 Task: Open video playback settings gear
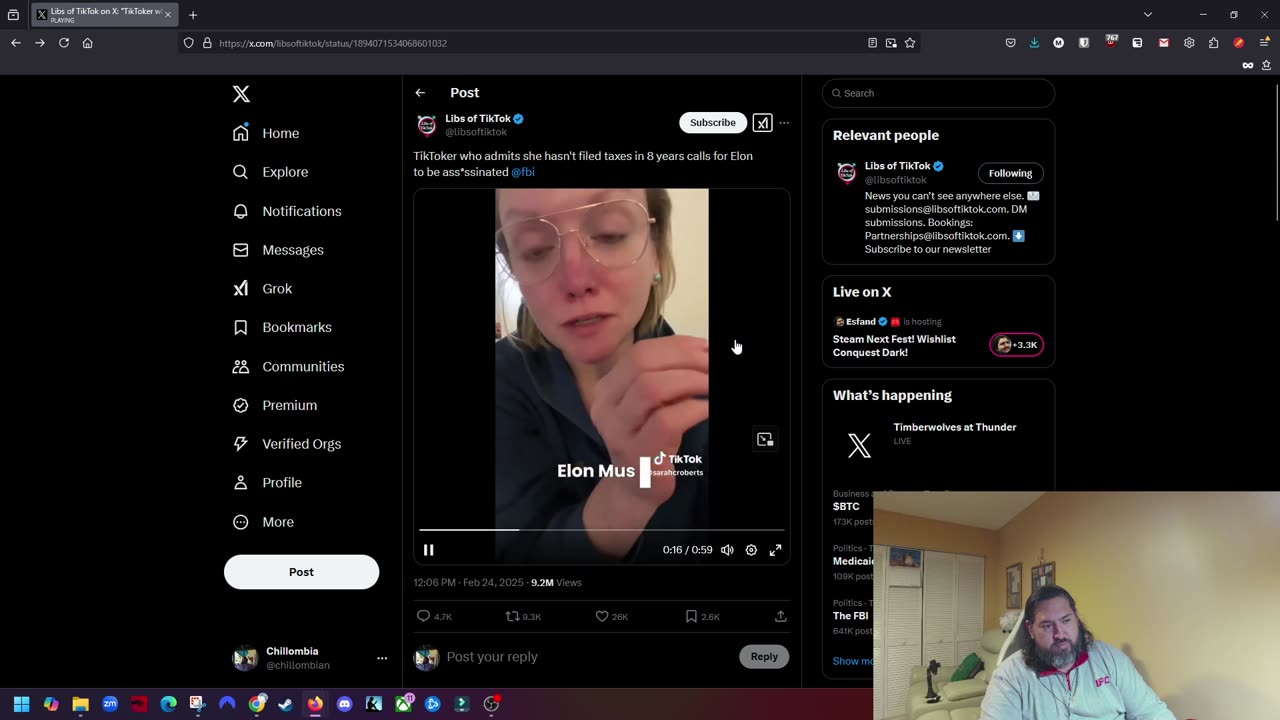pyautogui.click(x=751, y=550)
